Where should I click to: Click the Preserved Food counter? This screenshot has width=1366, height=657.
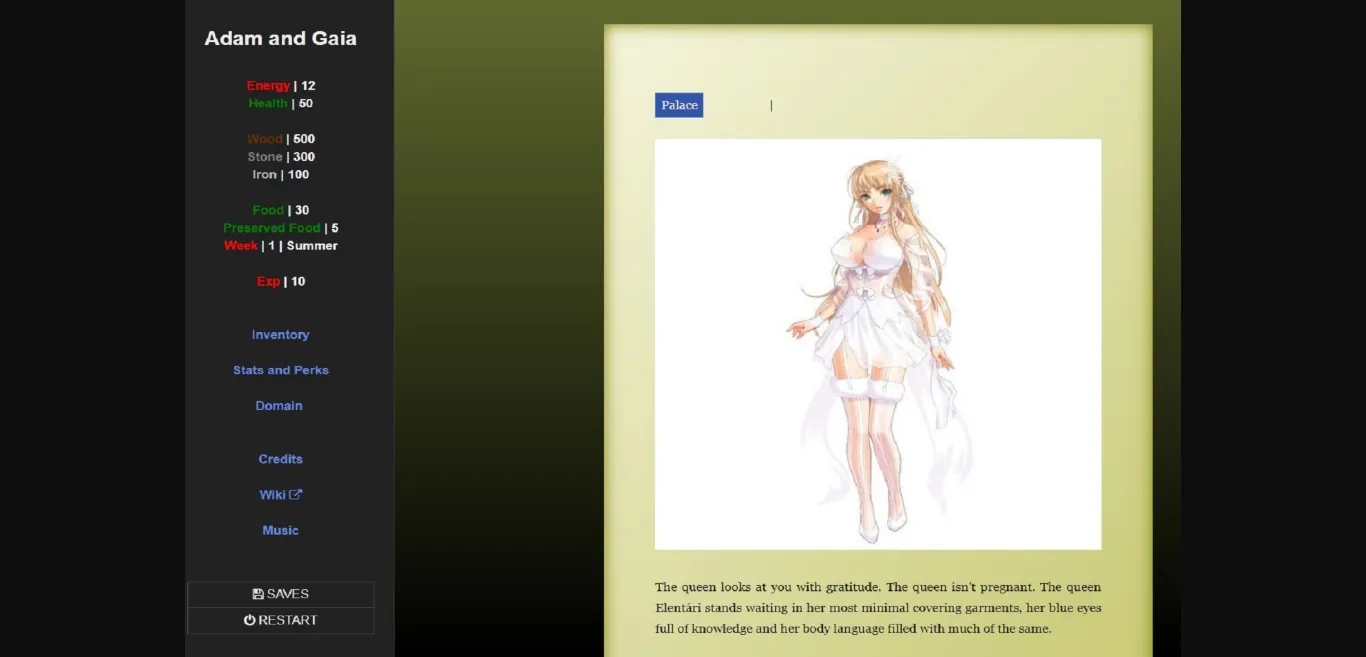pyautogui.click(x=272, y=227)
